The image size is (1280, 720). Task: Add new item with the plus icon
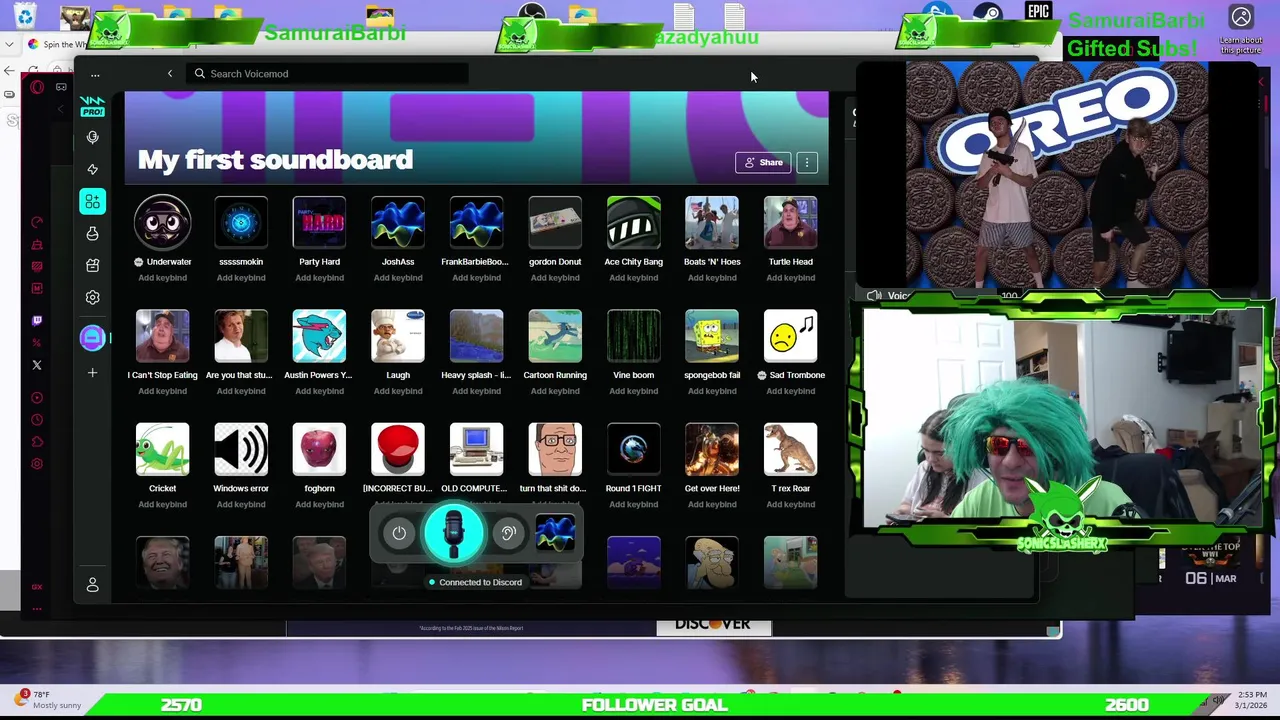tap(92, 373)
